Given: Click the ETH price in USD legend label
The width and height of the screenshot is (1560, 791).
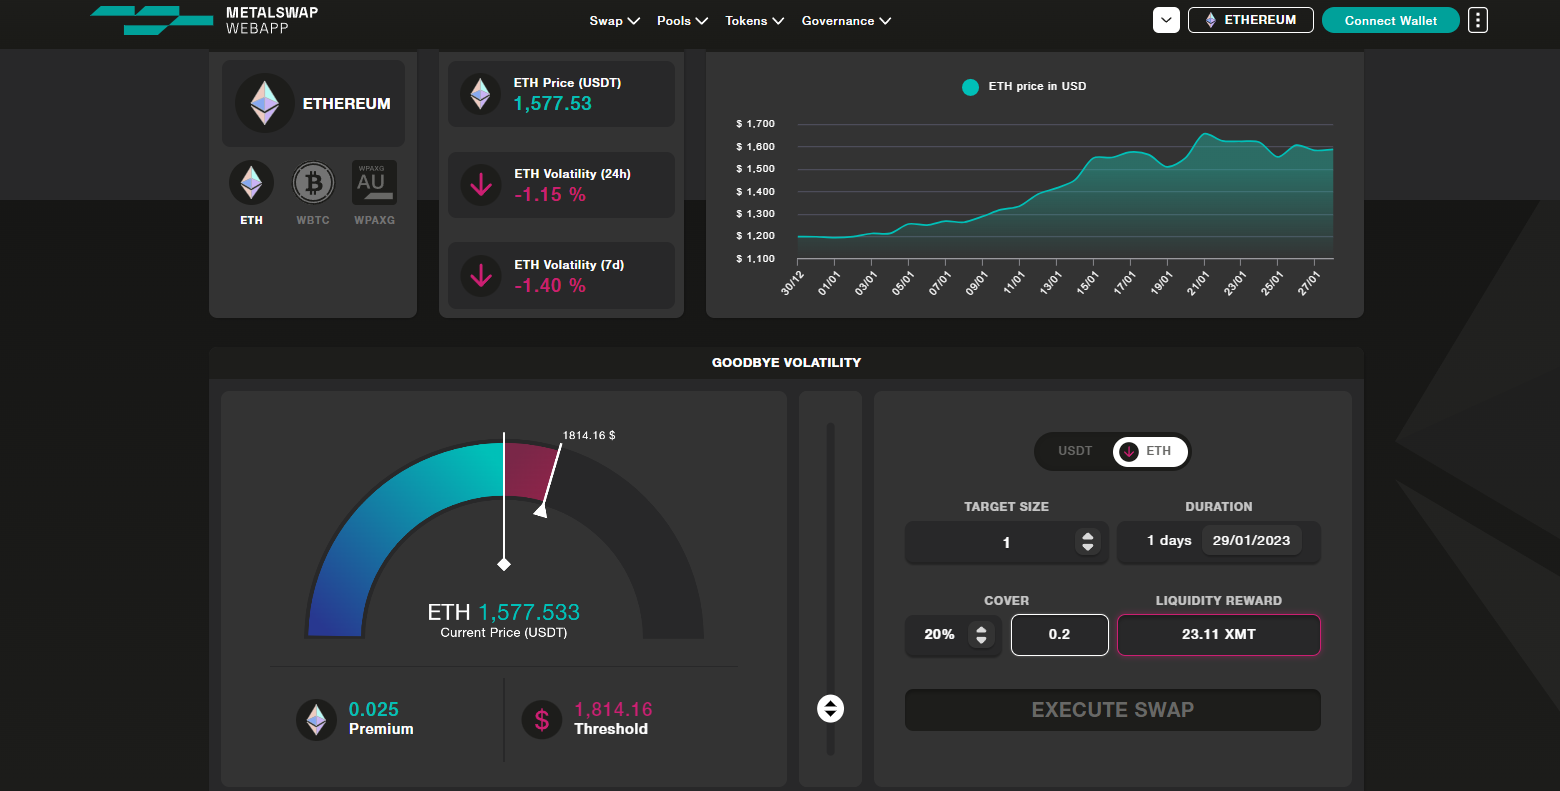Looking at the screenshot, I should tap(1037, 87).
